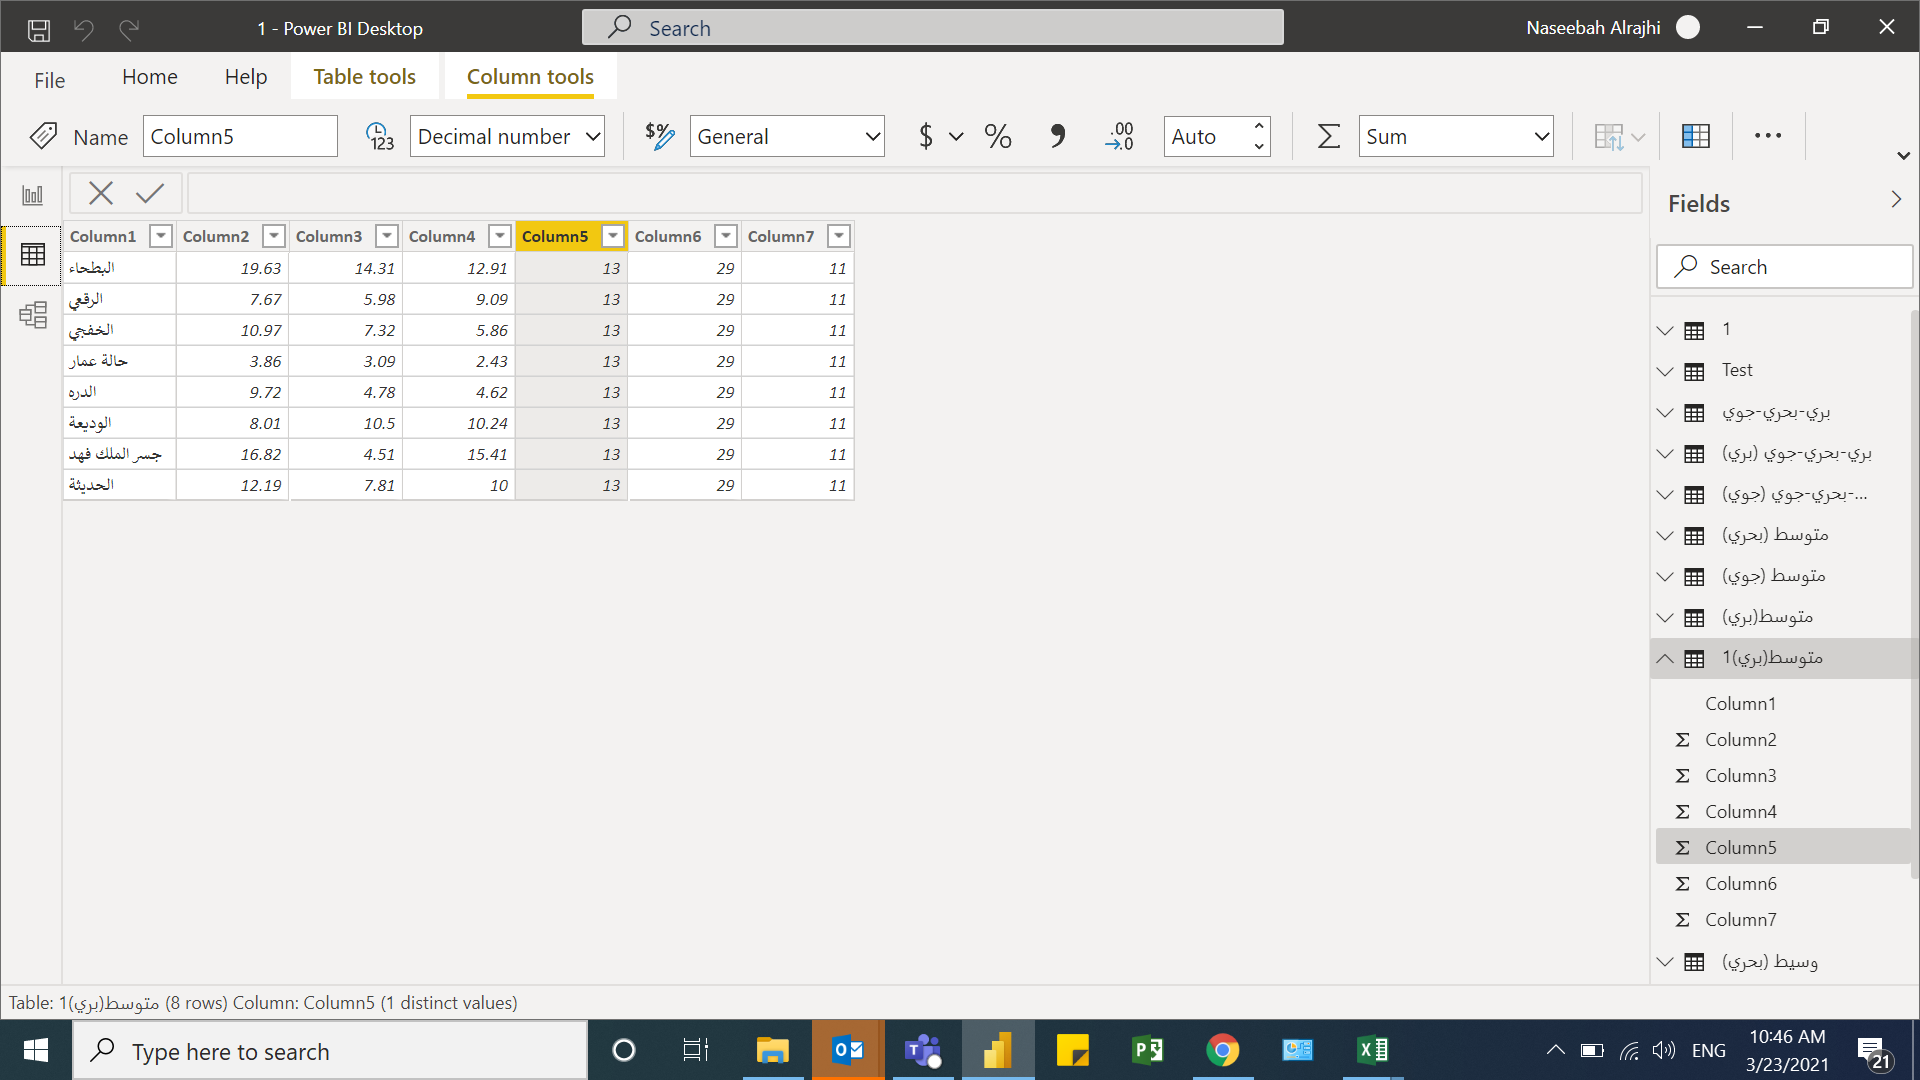Viewport: 1920px width, 1080px height.
Task: Click the percentage format icon
Action: point(998,136)
